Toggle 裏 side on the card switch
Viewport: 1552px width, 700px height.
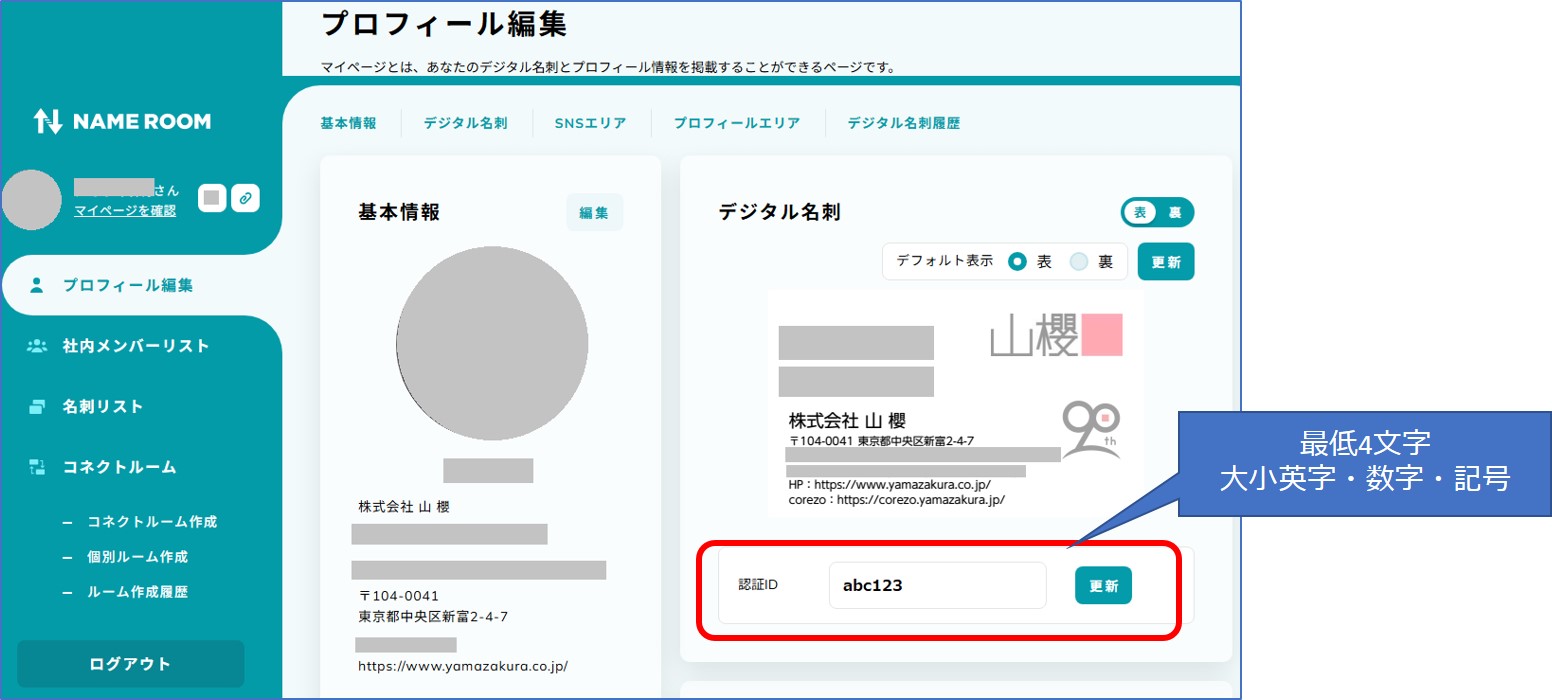pyautogui.click(x=1175, y=212)
